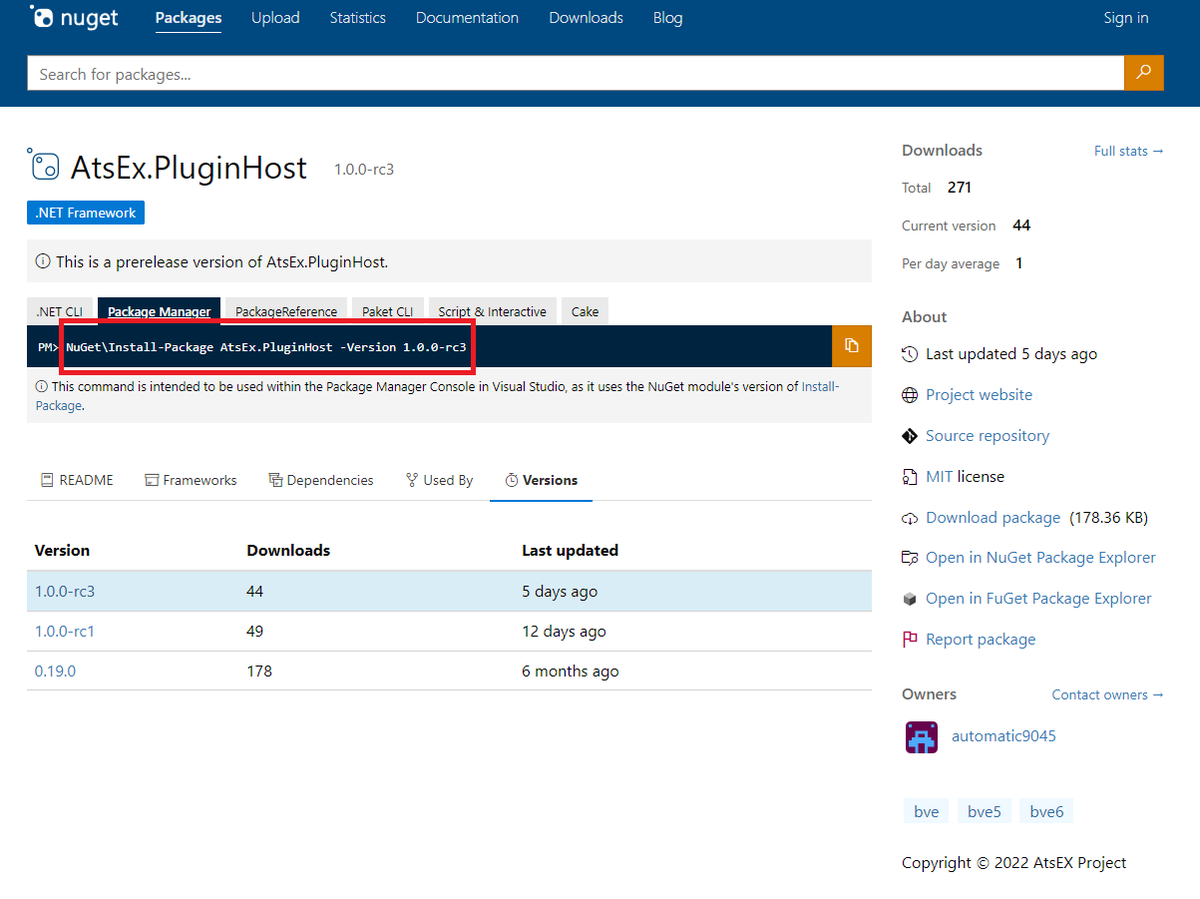1200x899 pixels.
Task: Focus the Search for packages field
Action: coord(576,73)
